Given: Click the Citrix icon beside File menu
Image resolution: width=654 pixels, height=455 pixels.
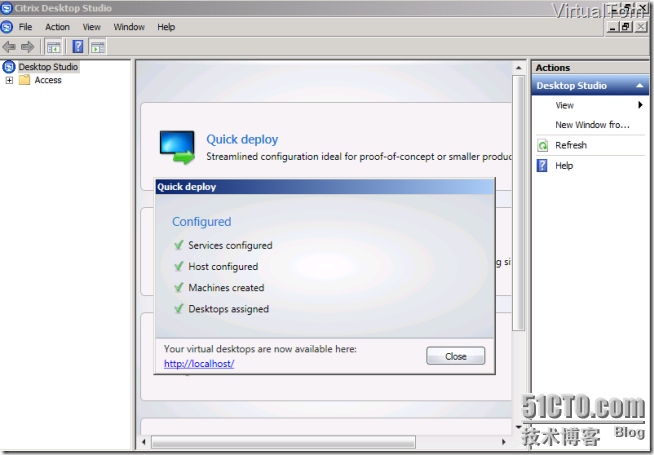Looking at the screenshot, I should pyautogui.click(x=7, y=27).
